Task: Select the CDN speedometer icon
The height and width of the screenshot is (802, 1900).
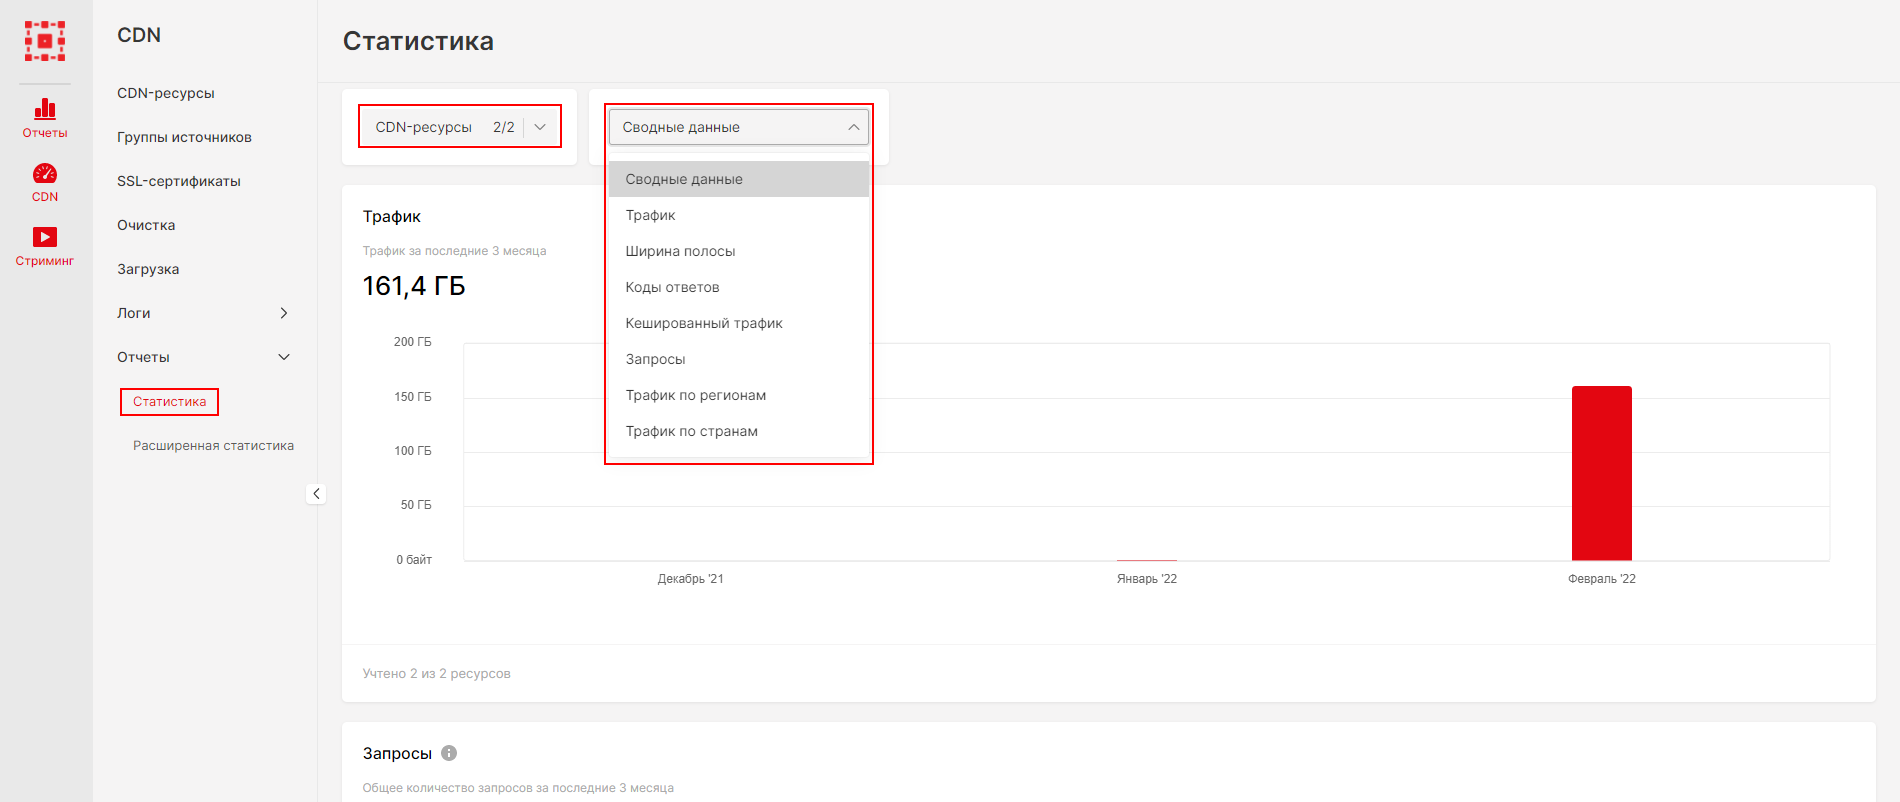Action: (45, 174)
